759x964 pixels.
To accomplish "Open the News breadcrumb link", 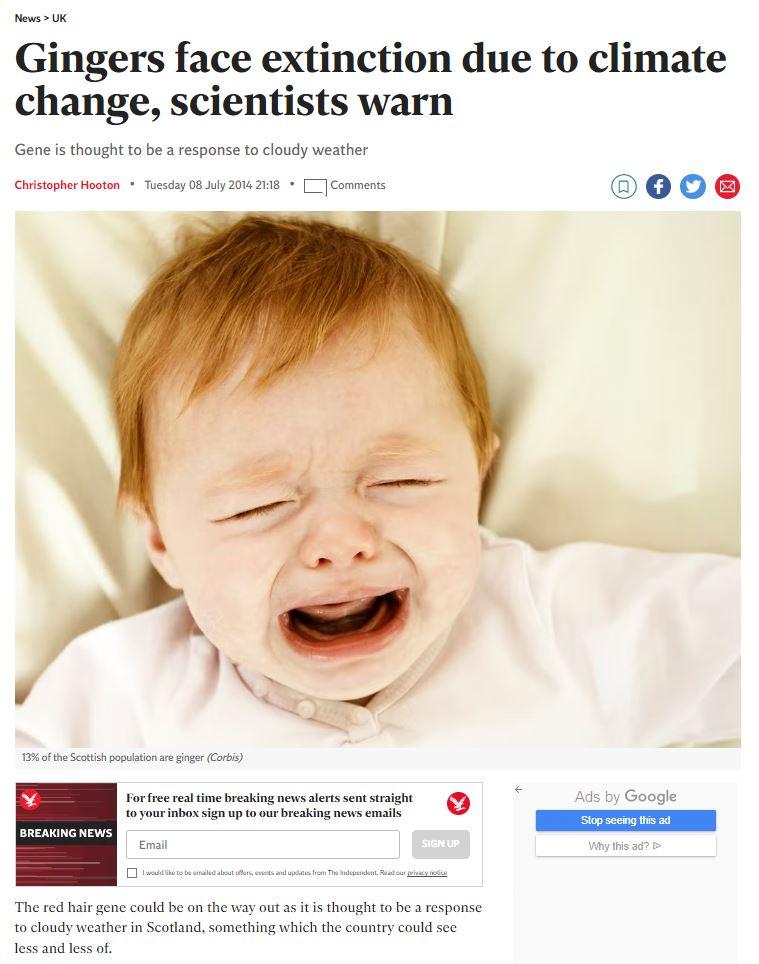I will pos(27,18).
